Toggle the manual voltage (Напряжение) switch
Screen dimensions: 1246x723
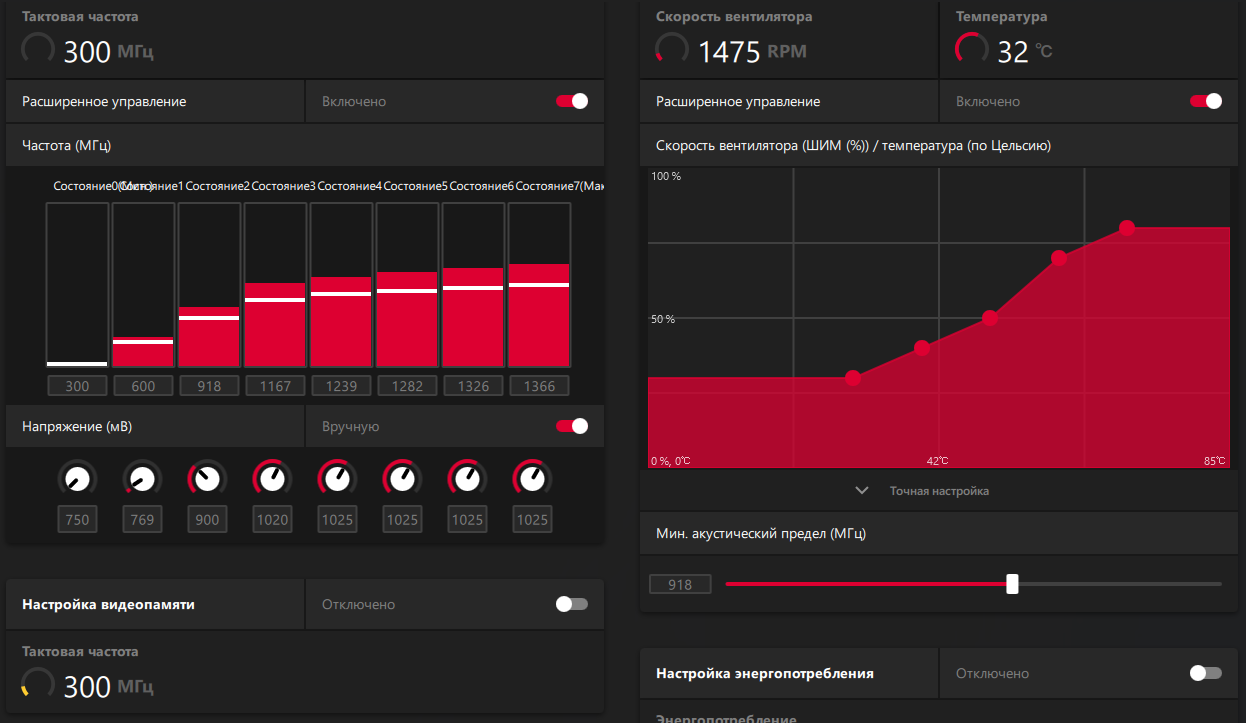click(x=572, y=426)
